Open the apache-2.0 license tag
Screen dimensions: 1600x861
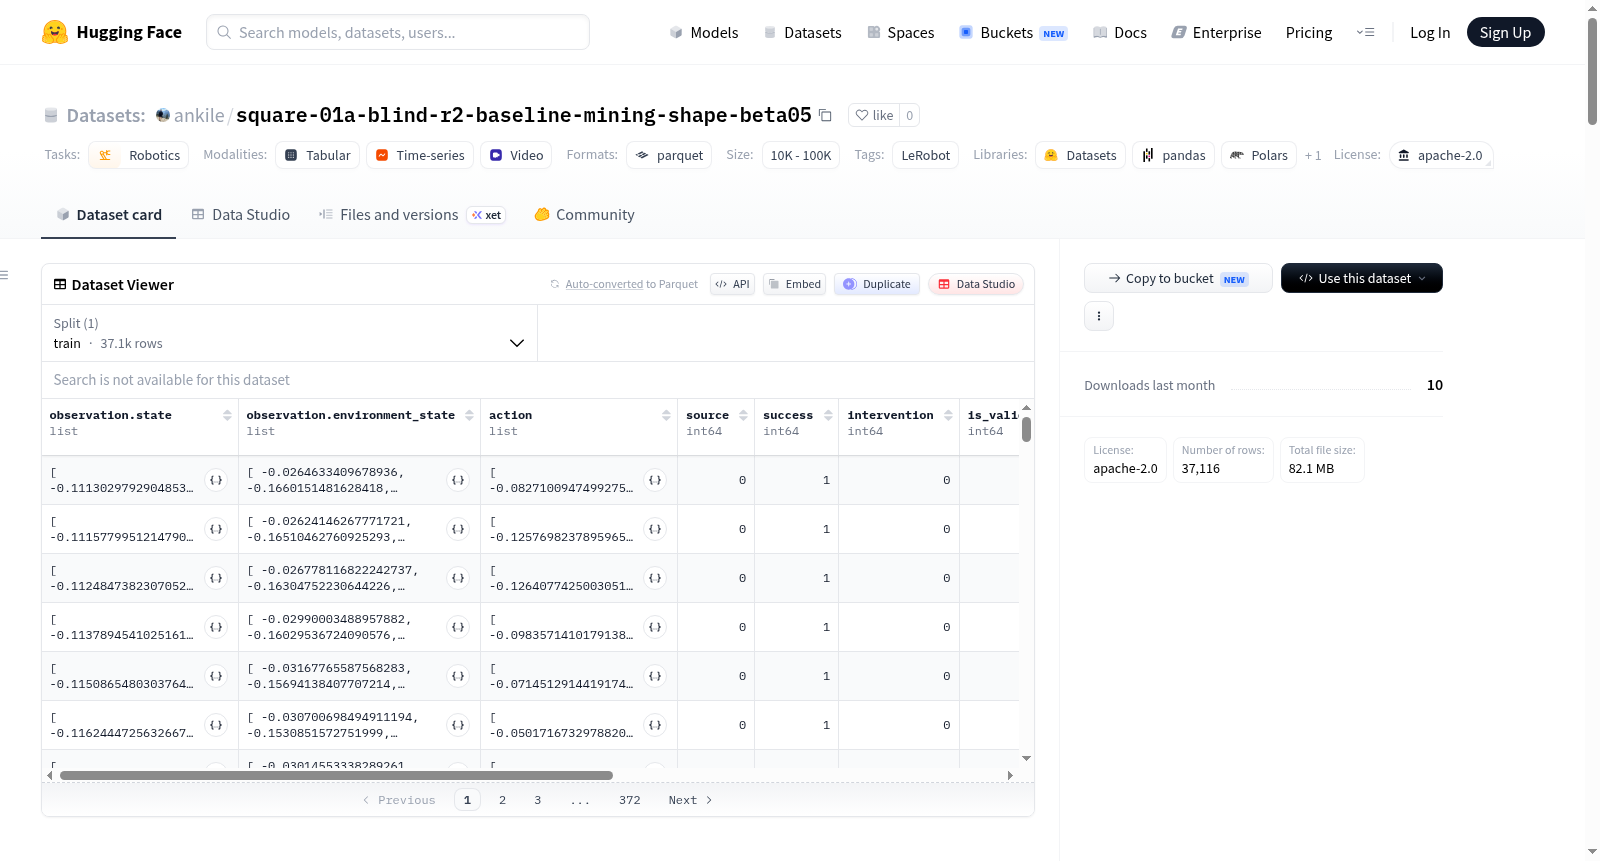[x=1440, y=155]
